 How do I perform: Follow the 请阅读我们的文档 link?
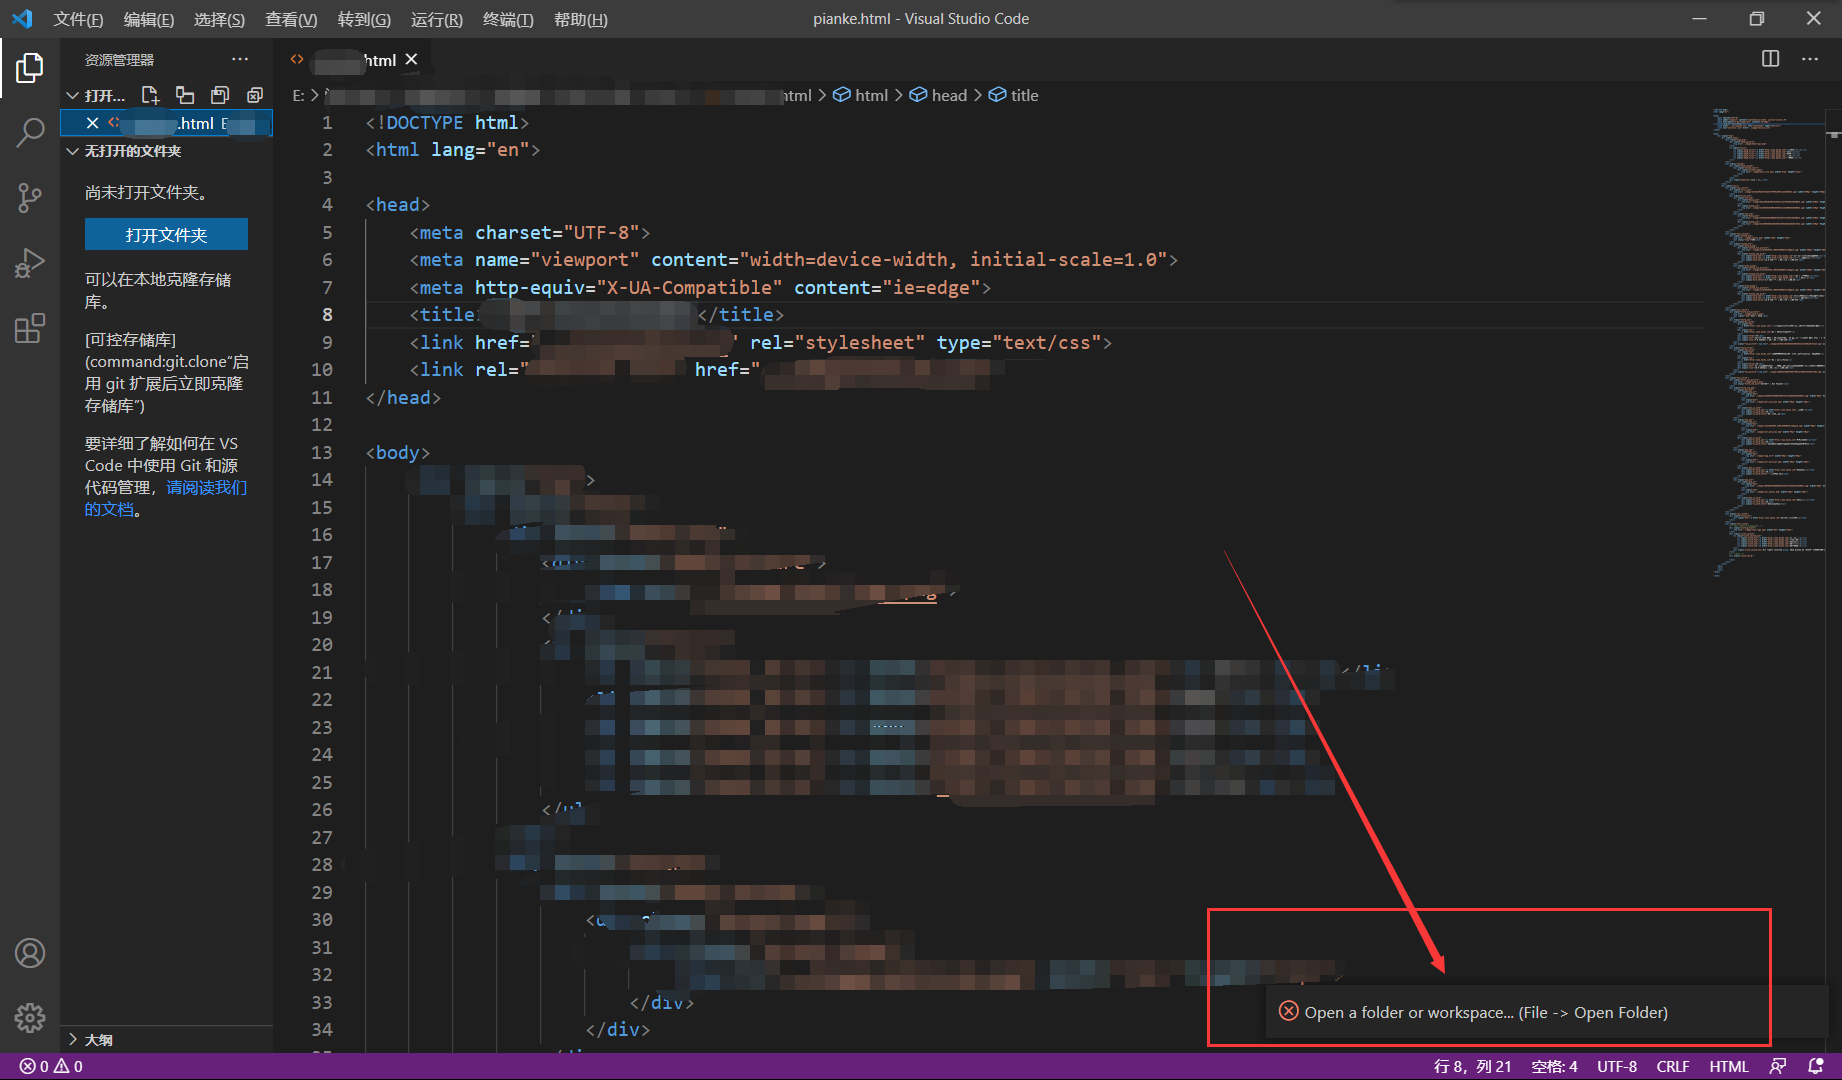(166, 498)
